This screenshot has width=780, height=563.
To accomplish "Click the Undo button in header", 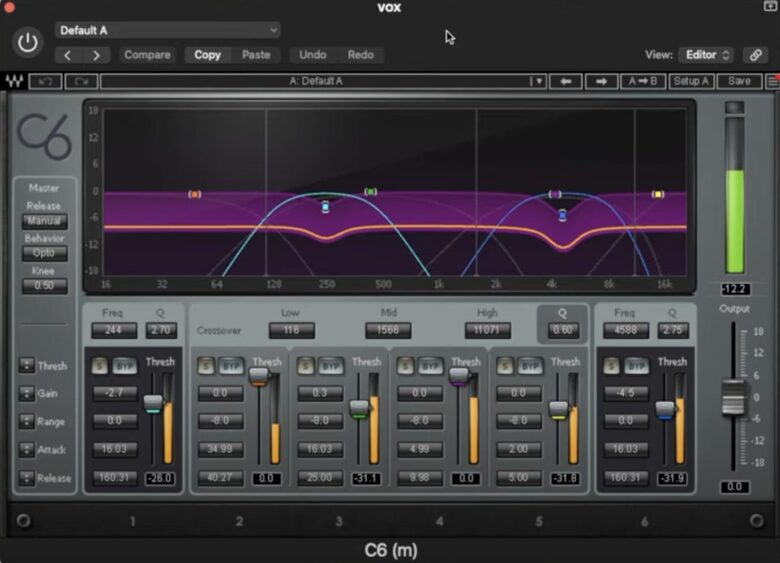I will (x=313, y=55).
